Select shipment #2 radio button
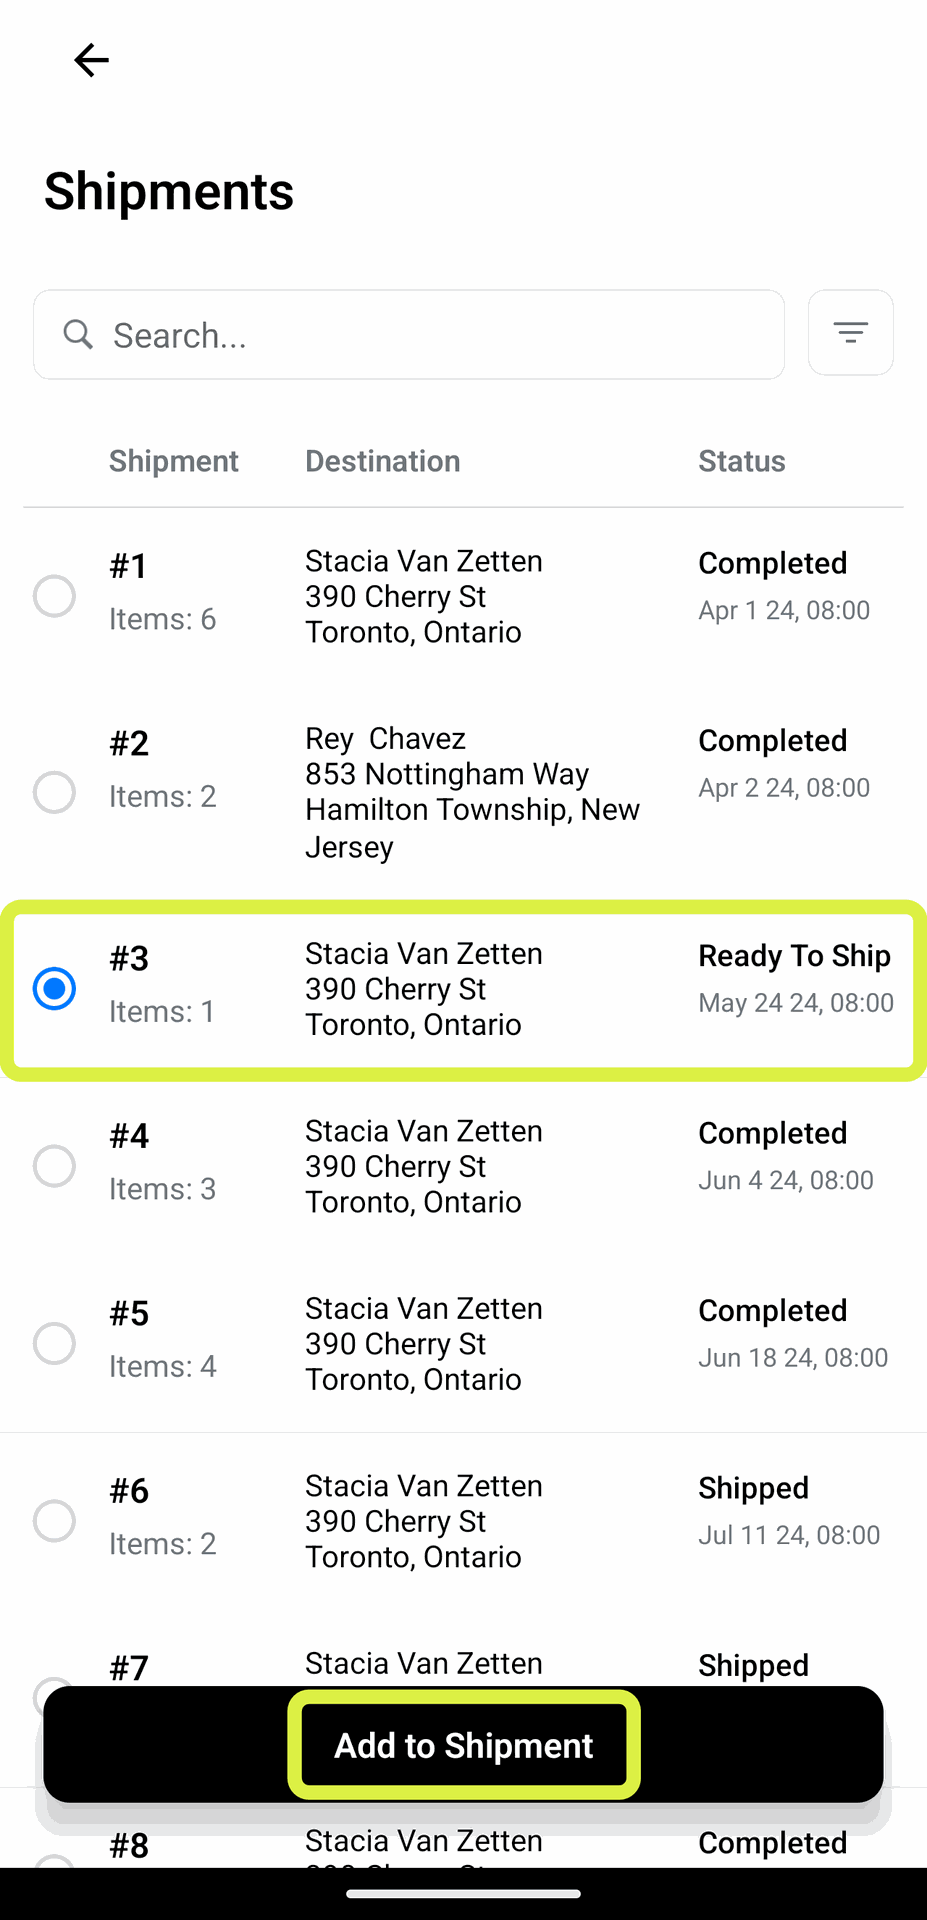 point(54,792)
